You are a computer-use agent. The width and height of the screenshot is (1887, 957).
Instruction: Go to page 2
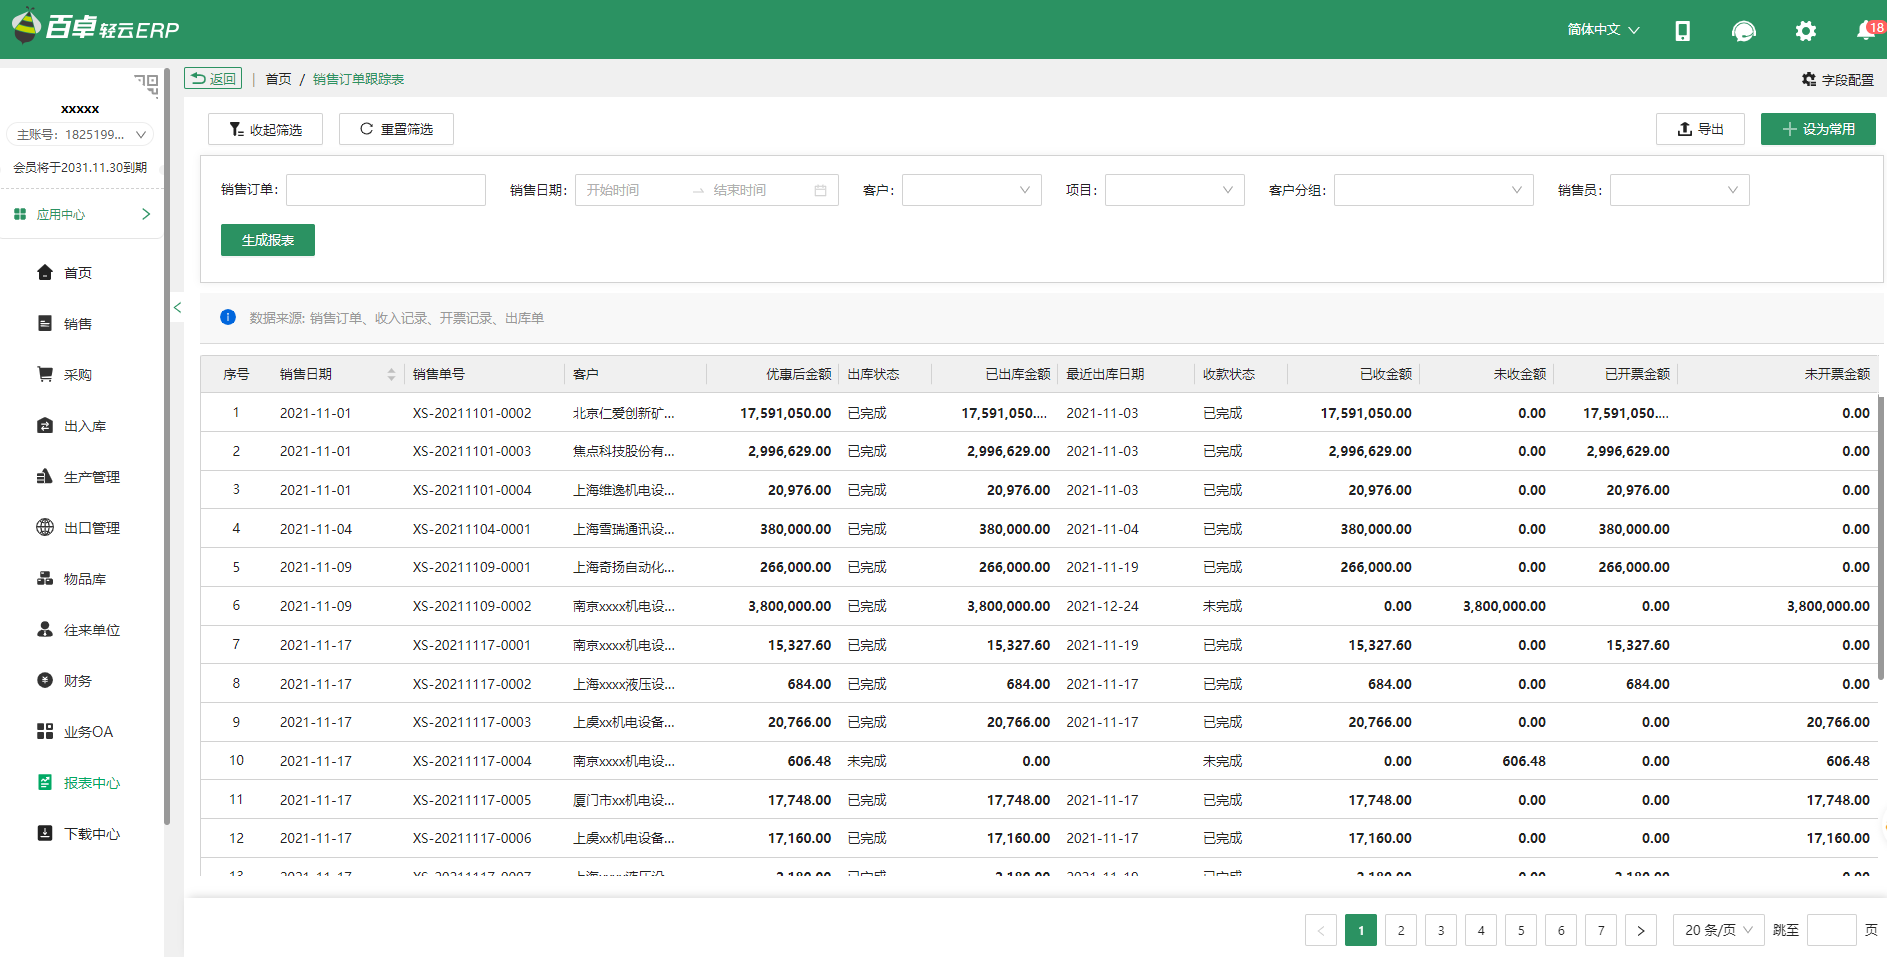tap(1401, 930)
